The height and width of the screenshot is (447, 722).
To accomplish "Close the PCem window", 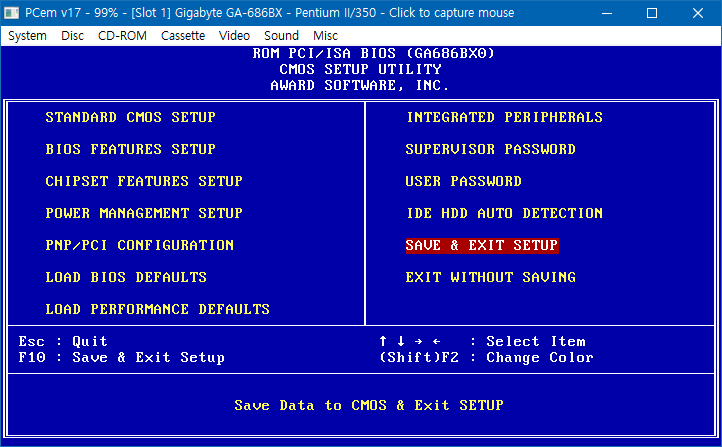I will (x=698, y=13).
